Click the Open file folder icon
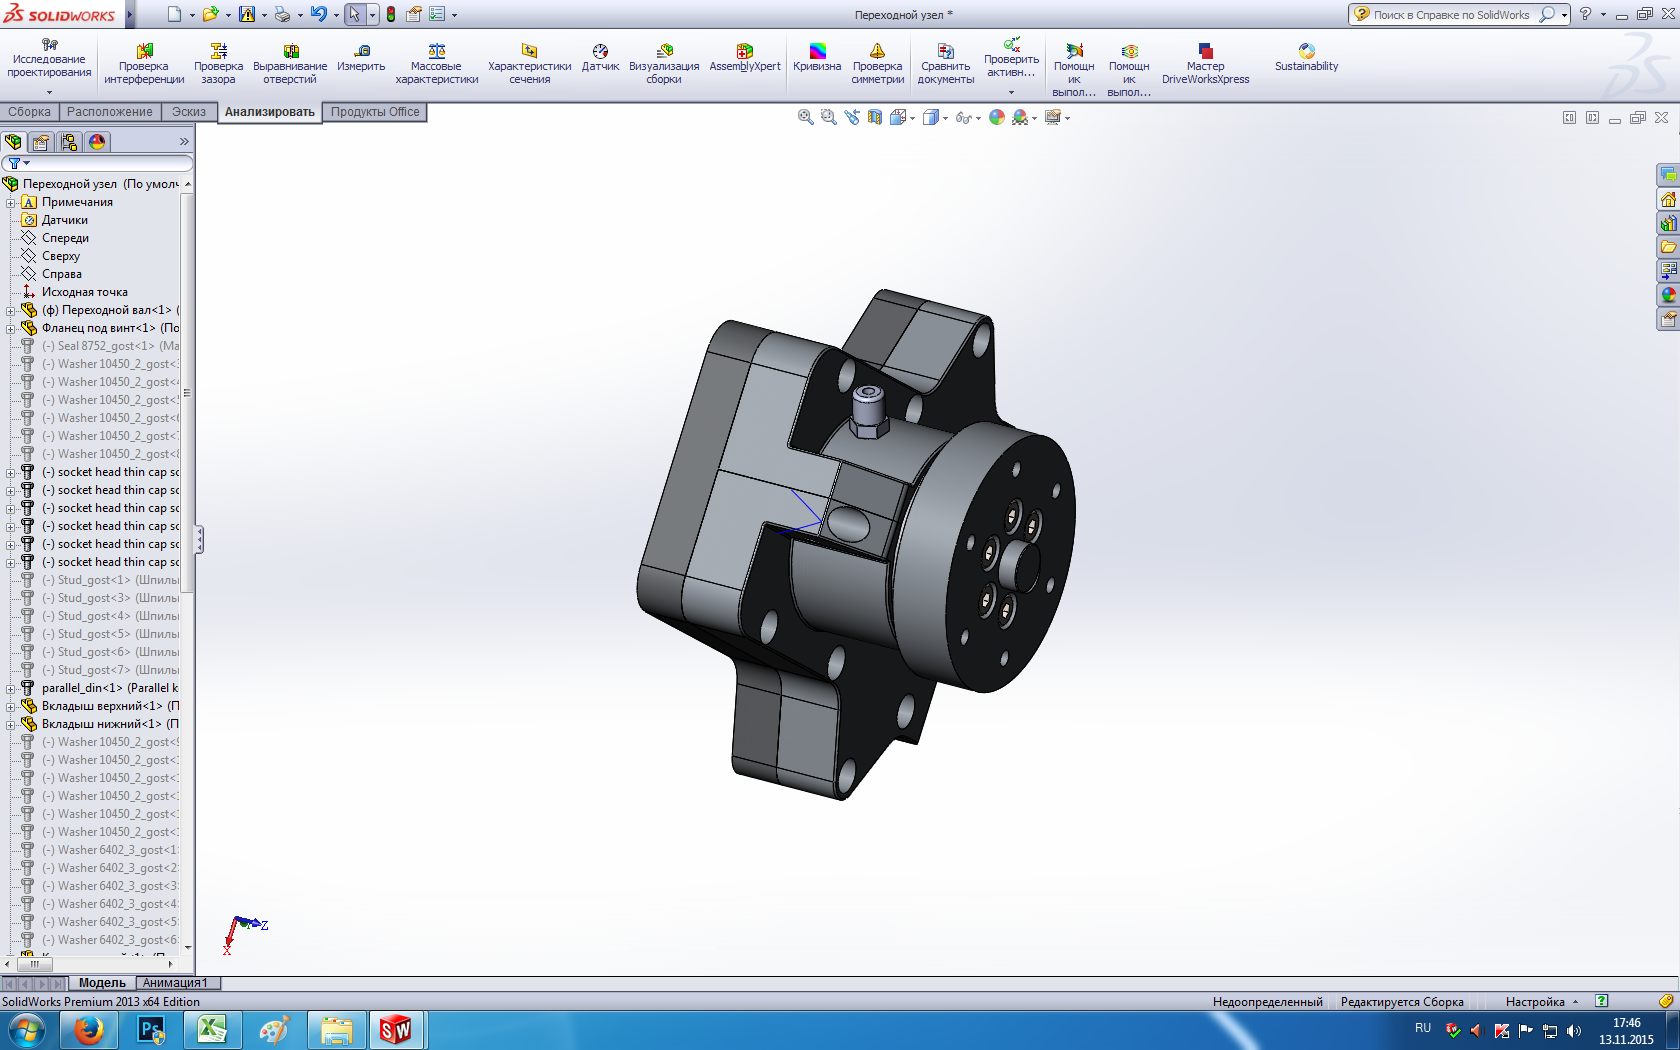This screenshot has width=1680, height=1050. click(210, 14)
